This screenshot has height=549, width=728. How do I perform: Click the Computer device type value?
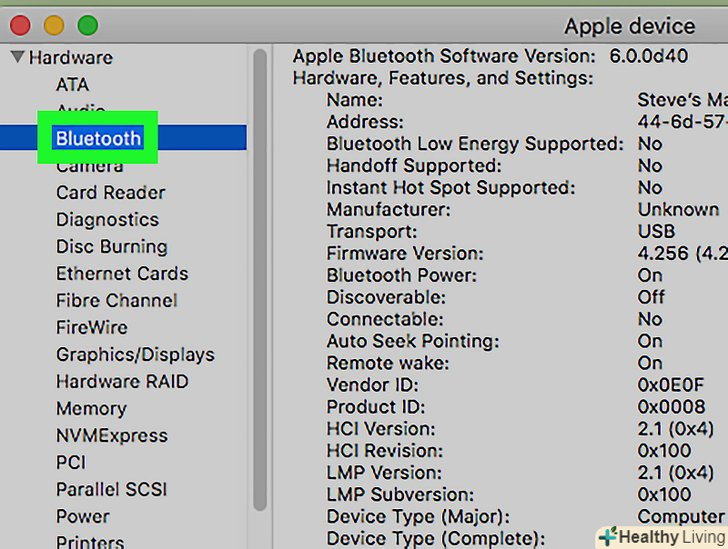point(681,516)
